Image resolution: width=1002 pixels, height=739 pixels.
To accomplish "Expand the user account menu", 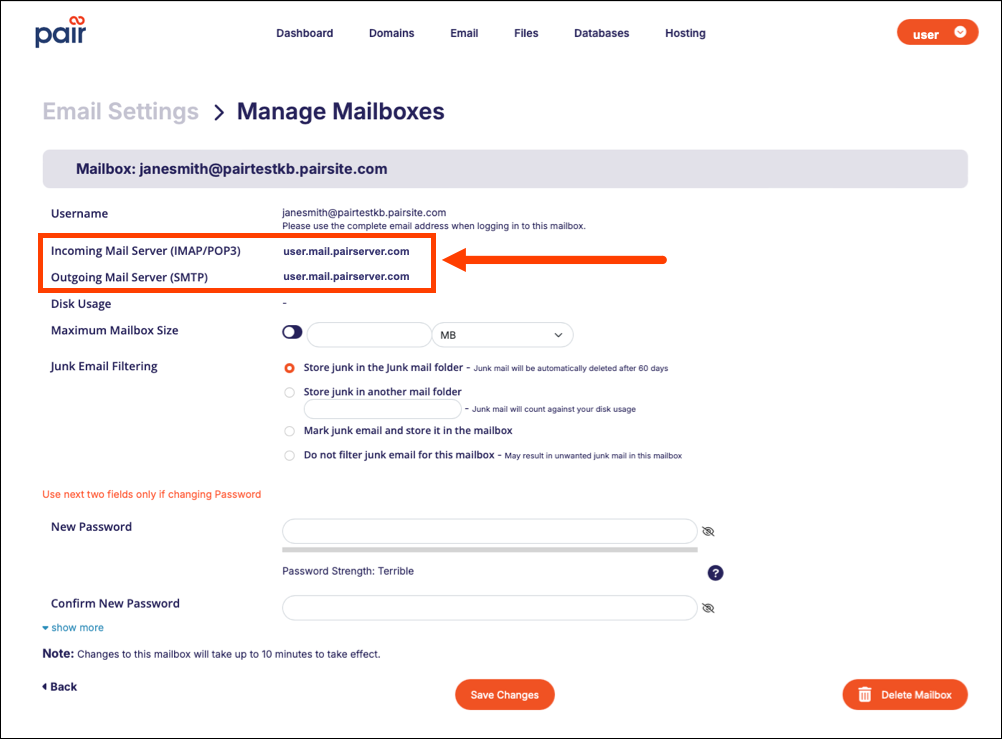I will click(937, 33).
